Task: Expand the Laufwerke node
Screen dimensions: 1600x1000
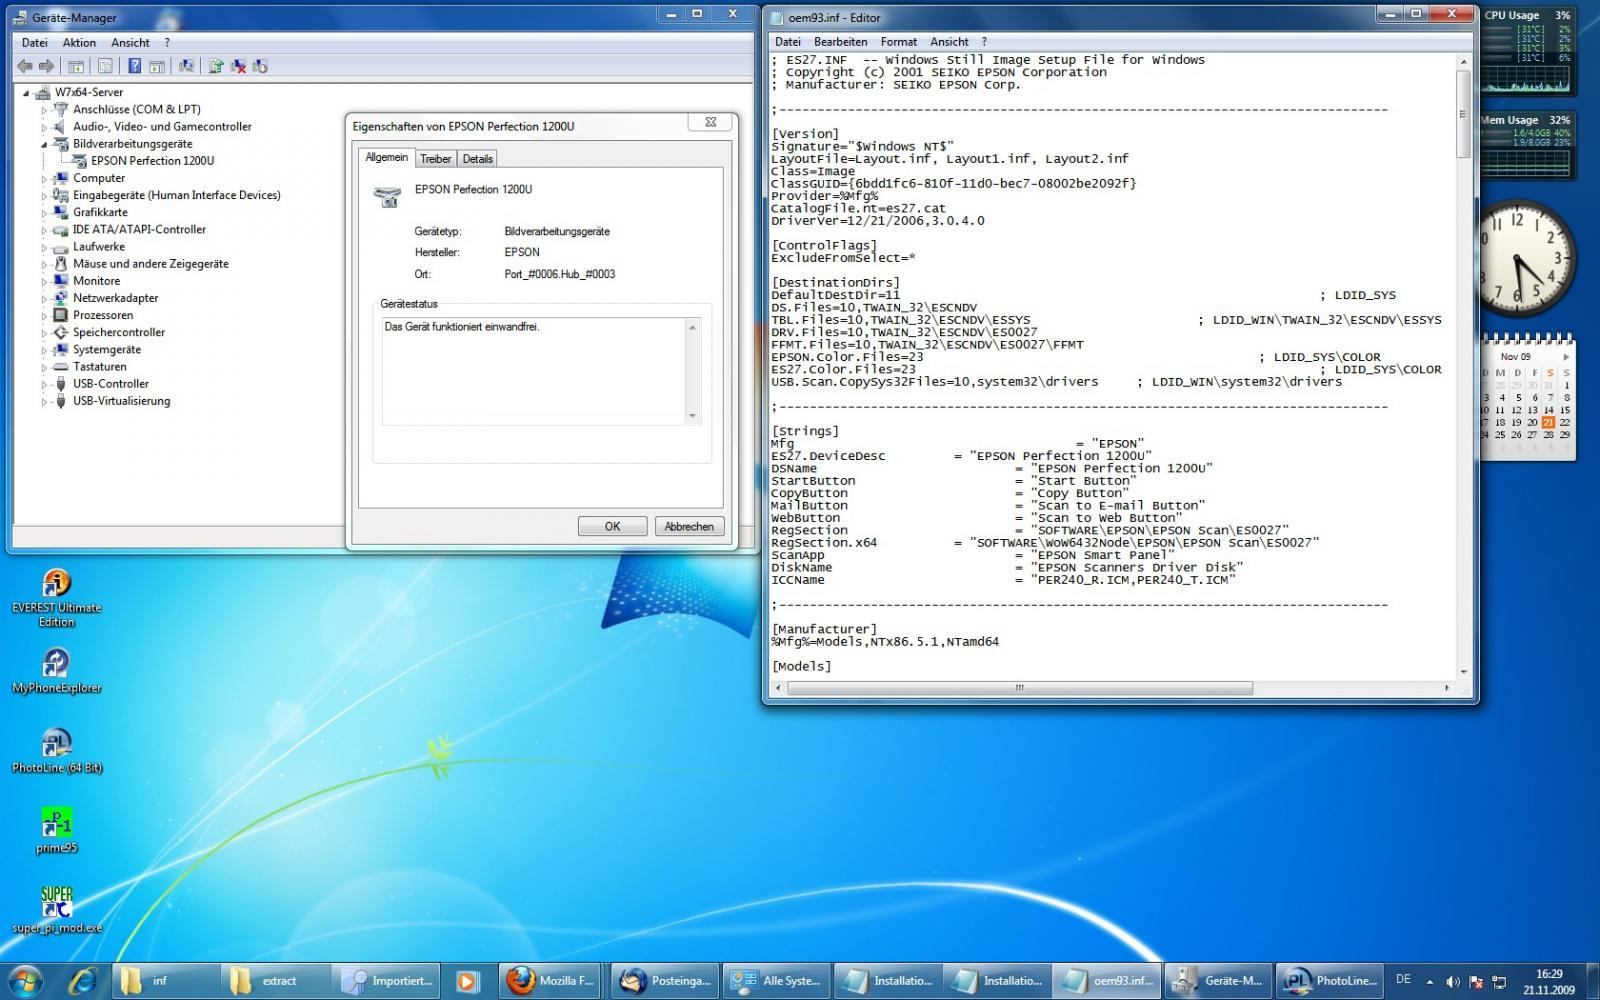Action: pos(44,247)
